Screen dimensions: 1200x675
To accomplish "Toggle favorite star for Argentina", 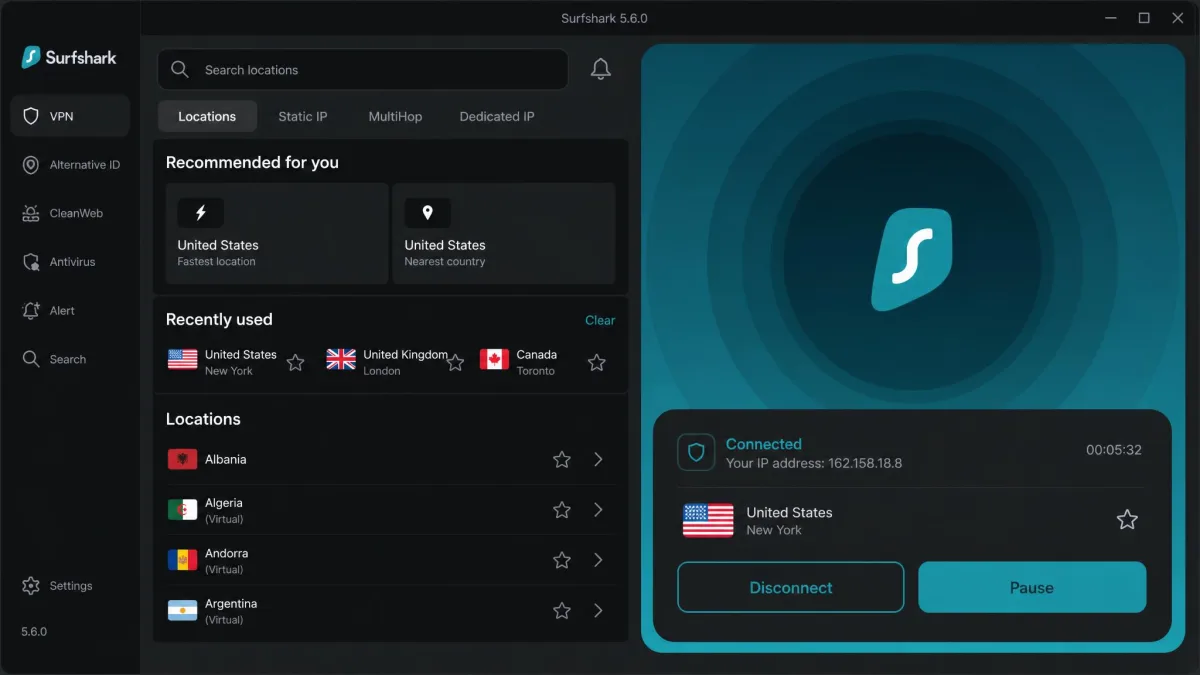I will click(562, 610).
